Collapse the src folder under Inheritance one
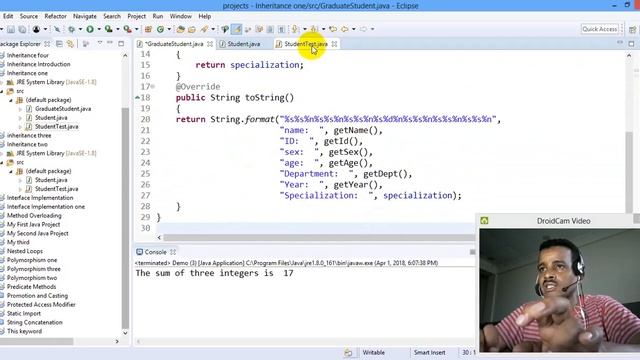 coord(2,91)
